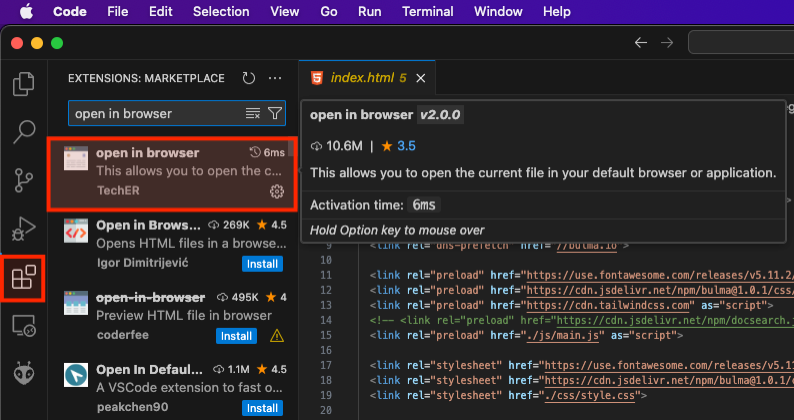Open the Run and Debug view
The image size is (794, 420).
[23, 228]
